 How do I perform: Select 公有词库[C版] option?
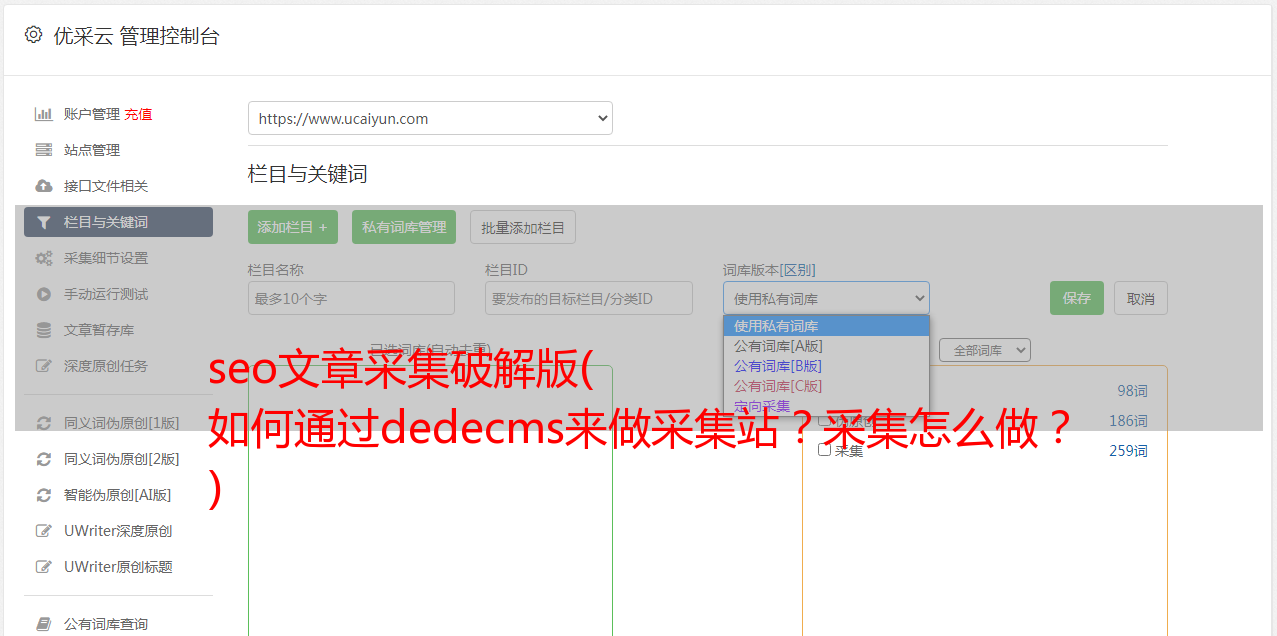point(826,386)
